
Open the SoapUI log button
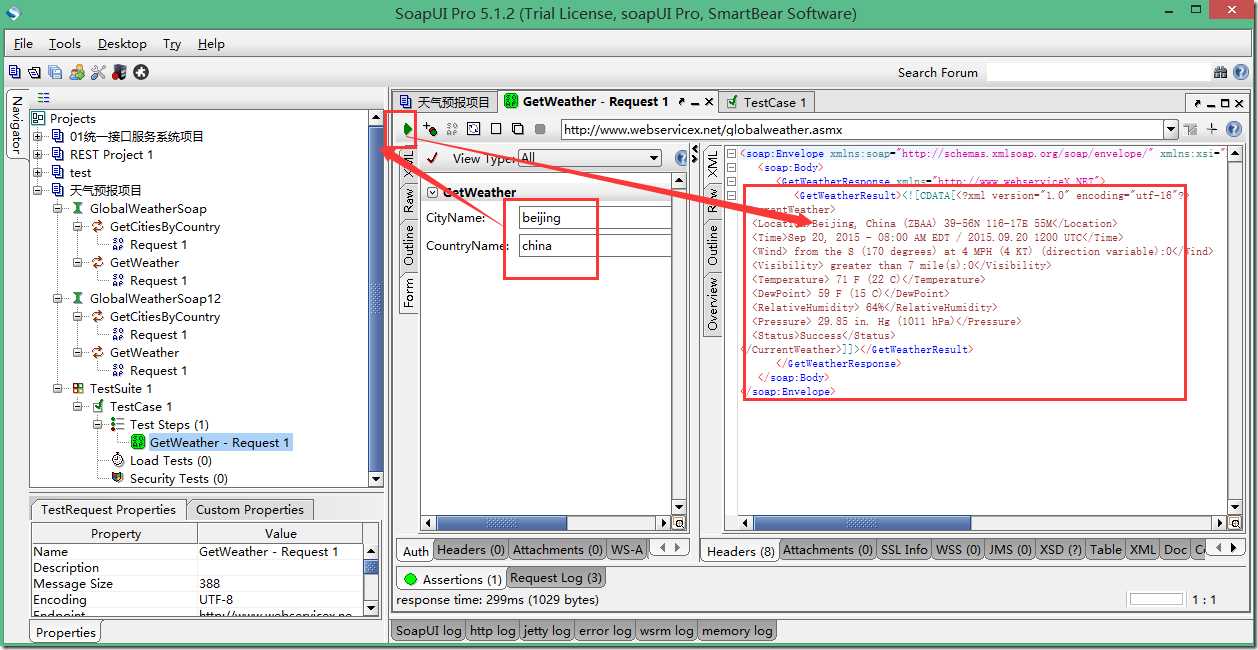click(x=428, y=631)
